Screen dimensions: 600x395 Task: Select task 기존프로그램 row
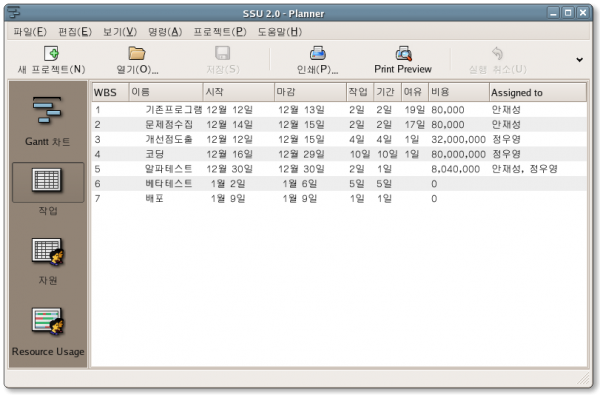pos(339,110)
